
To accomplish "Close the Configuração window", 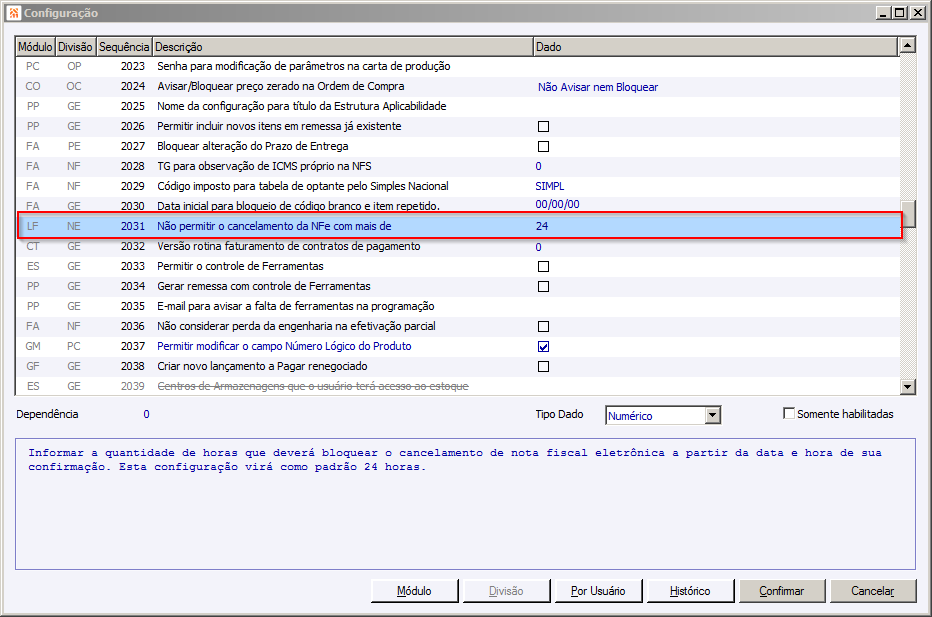I will click(x=918, y=12).
